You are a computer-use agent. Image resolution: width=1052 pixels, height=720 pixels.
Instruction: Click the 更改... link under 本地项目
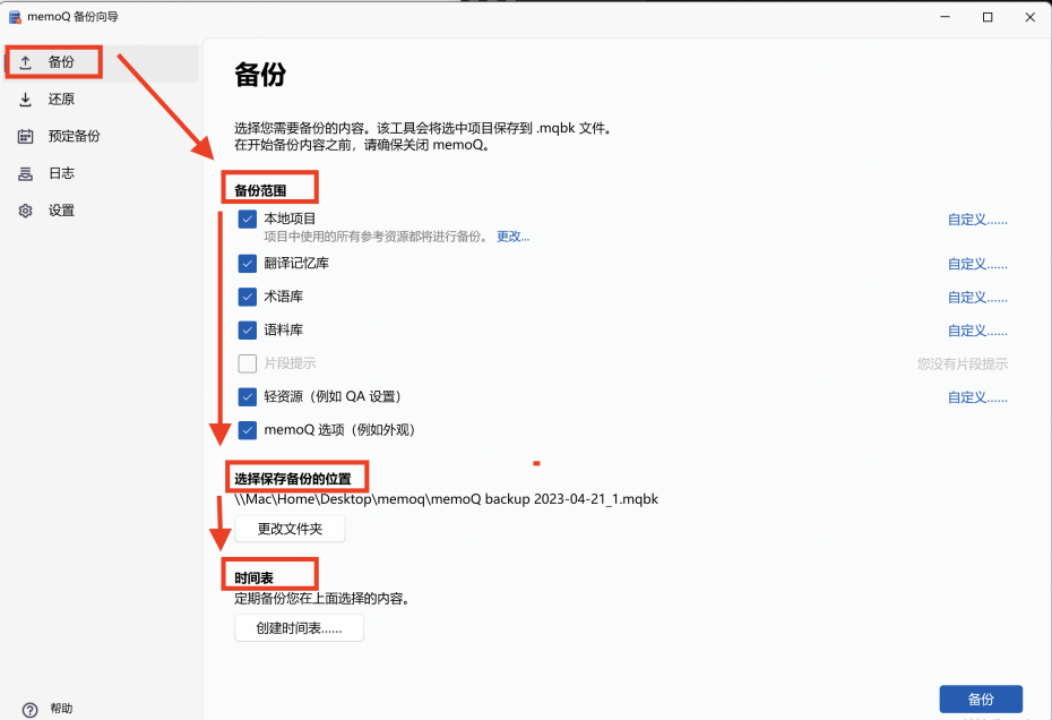coord(513,236)
